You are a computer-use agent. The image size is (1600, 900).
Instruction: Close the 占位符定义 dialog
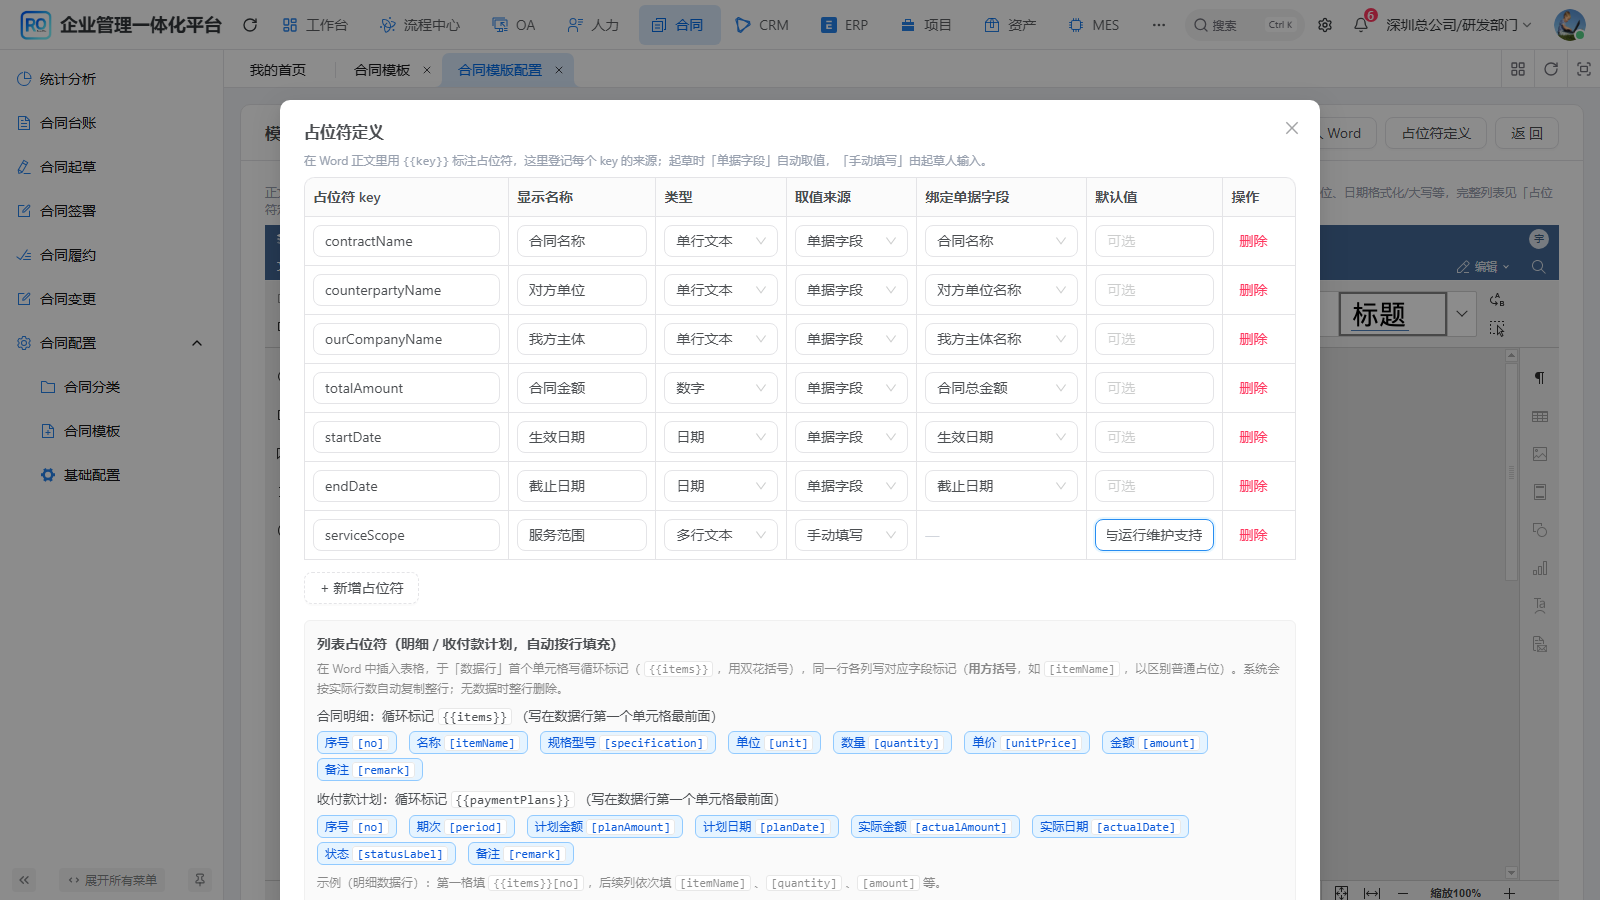[x=1292, y=128]
